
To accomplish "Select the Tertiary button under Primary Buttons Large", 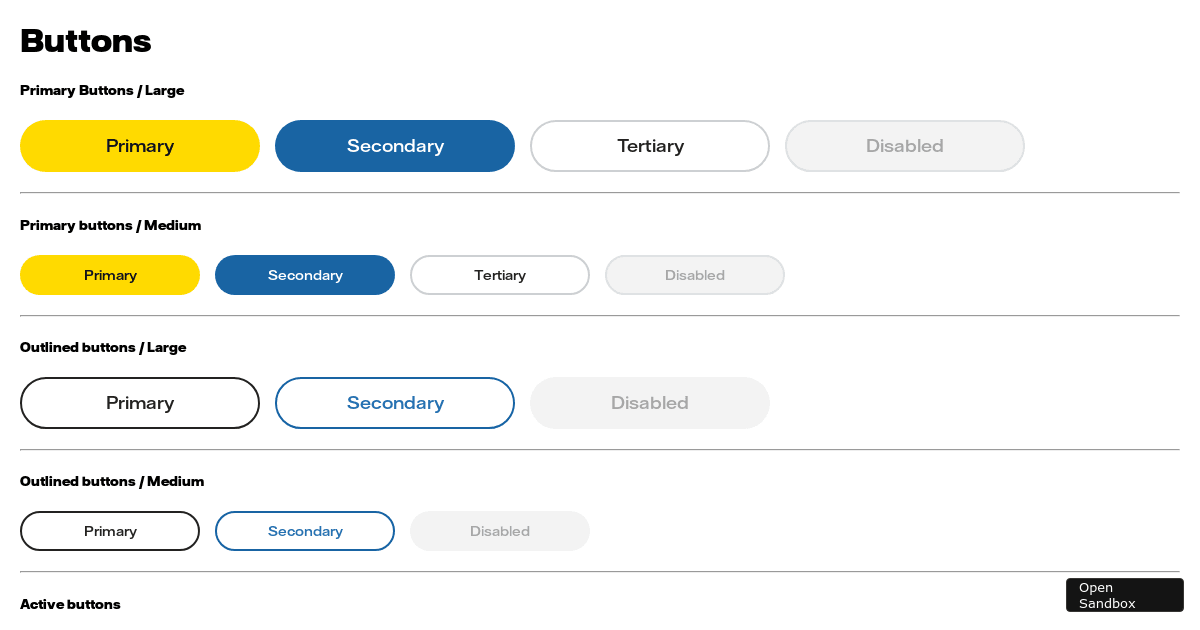I will click(650, 146).
